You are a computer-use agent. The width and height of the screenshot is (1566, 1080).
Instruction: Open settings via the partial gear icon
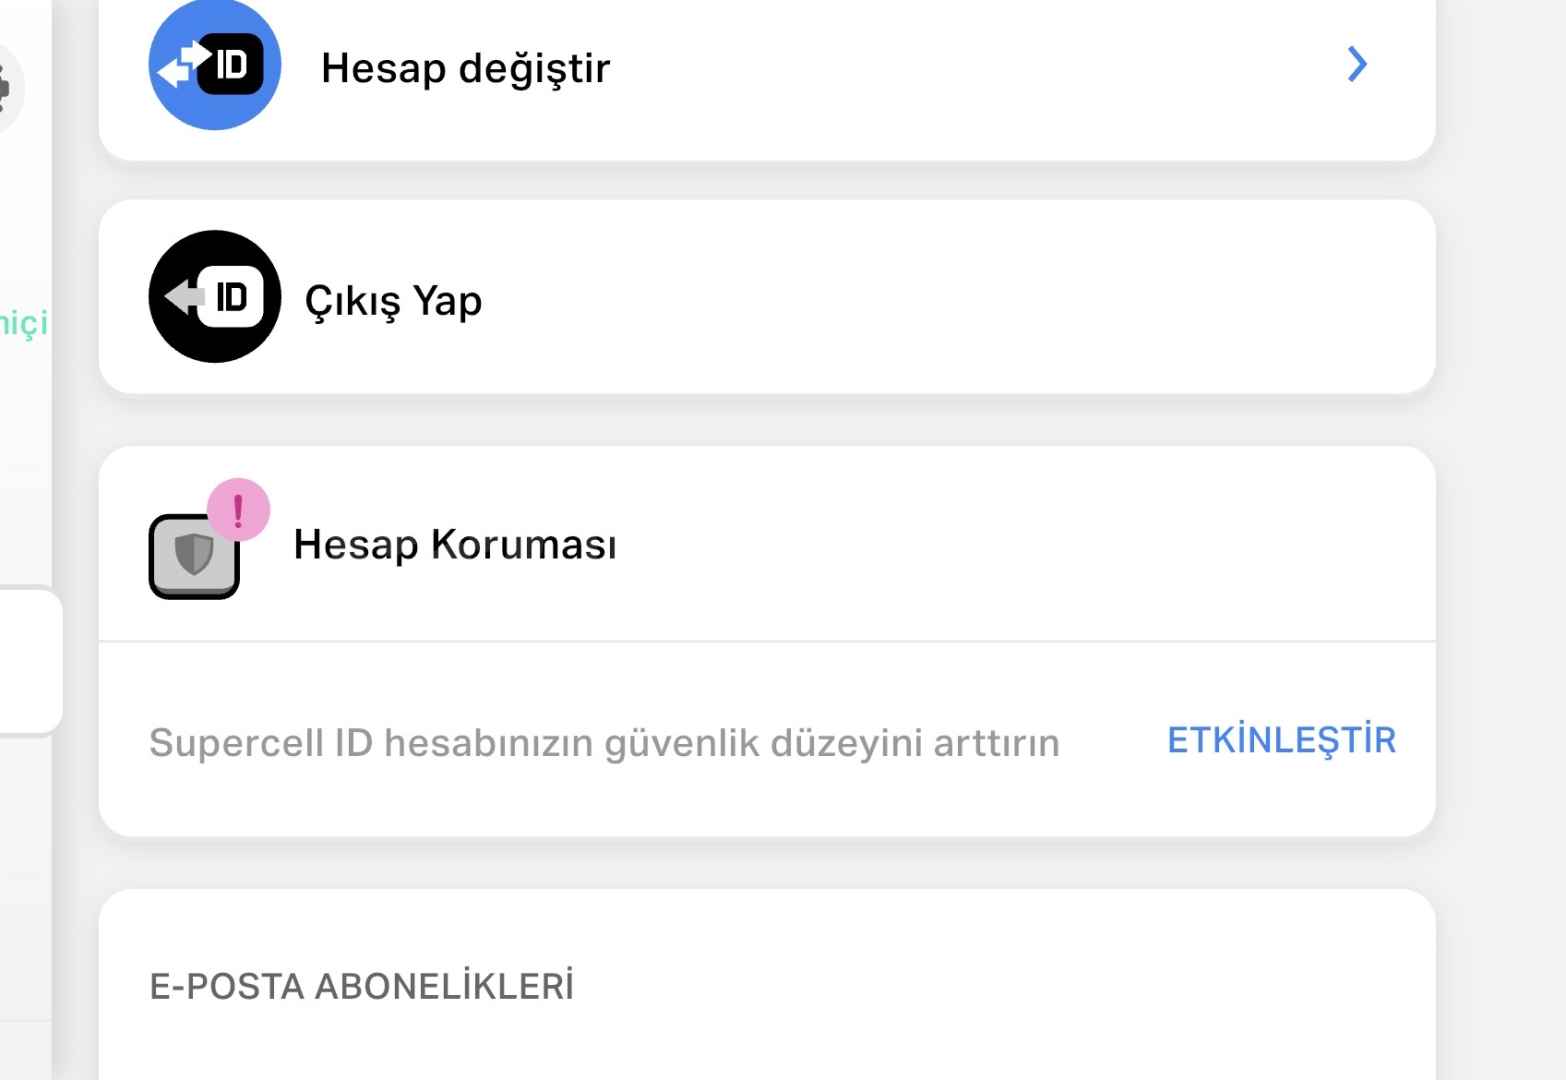(x=8, y=88)
